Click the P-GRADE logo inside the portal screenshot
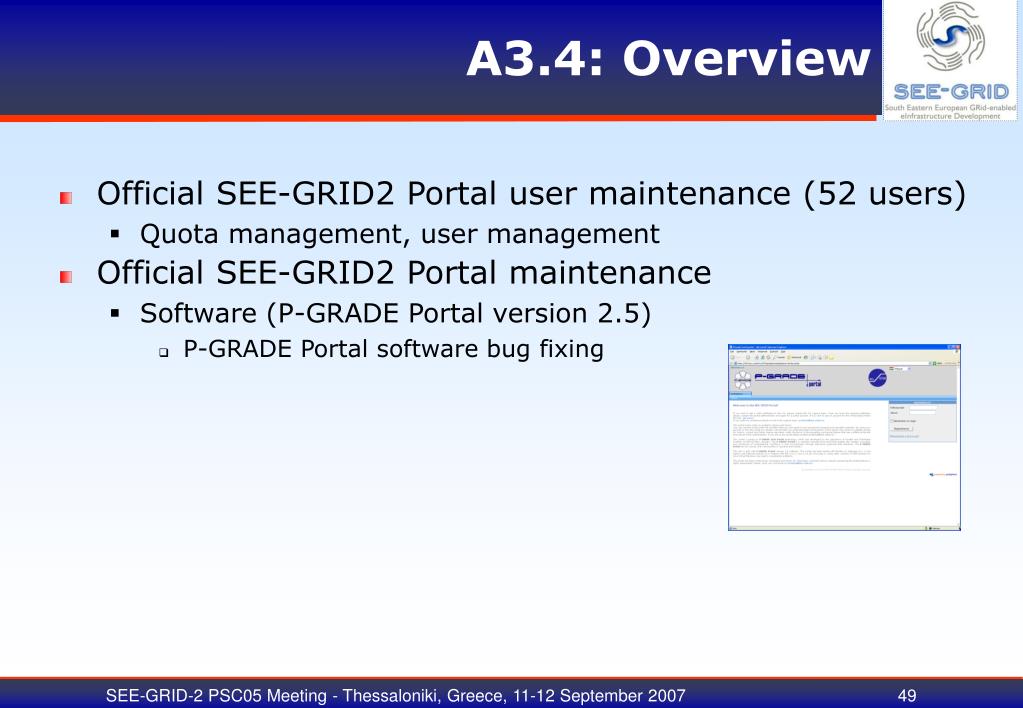The image size is (1023, 708). (788, 380)
